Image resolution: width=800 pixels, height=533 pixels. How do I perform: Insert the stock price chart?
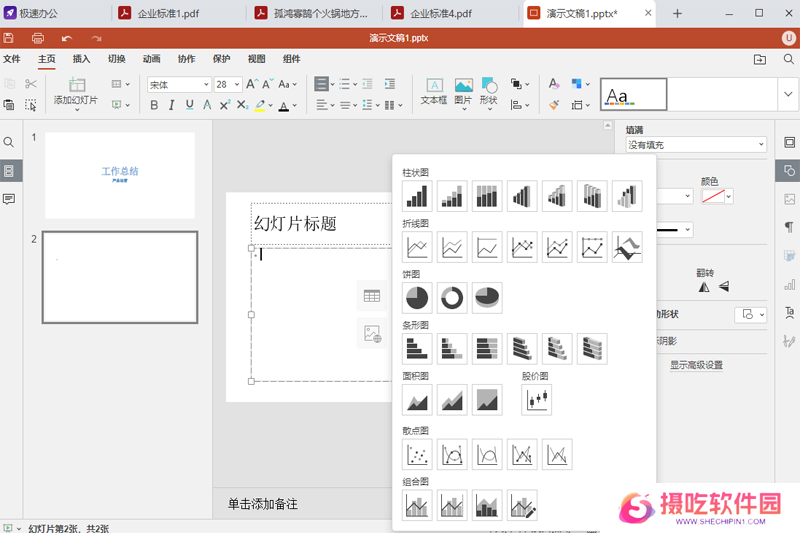[537, 400]
